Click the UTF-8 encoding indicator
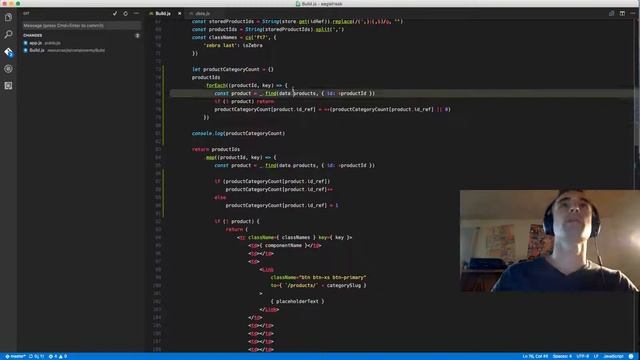The height and width of the screenshot is (360, 640). [582, 356]
